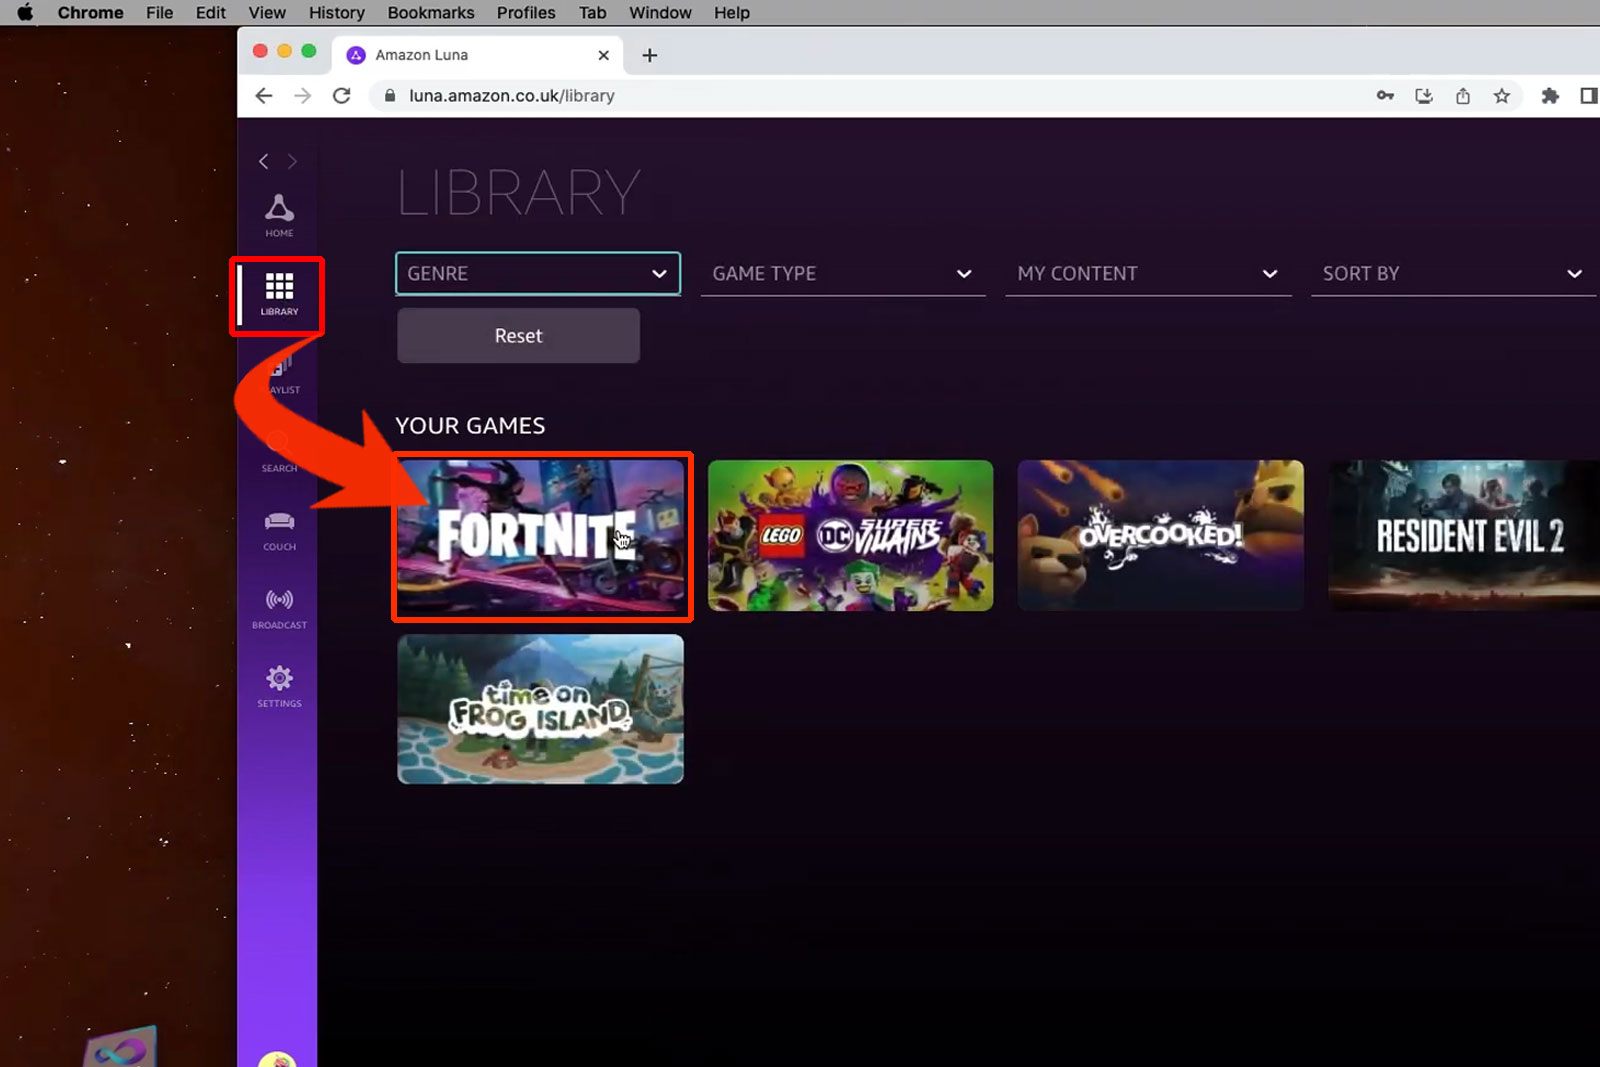Screen dimensions: 1600x1067
Task: Expand the Genre dropdown
Action: (x=537, y=274)
